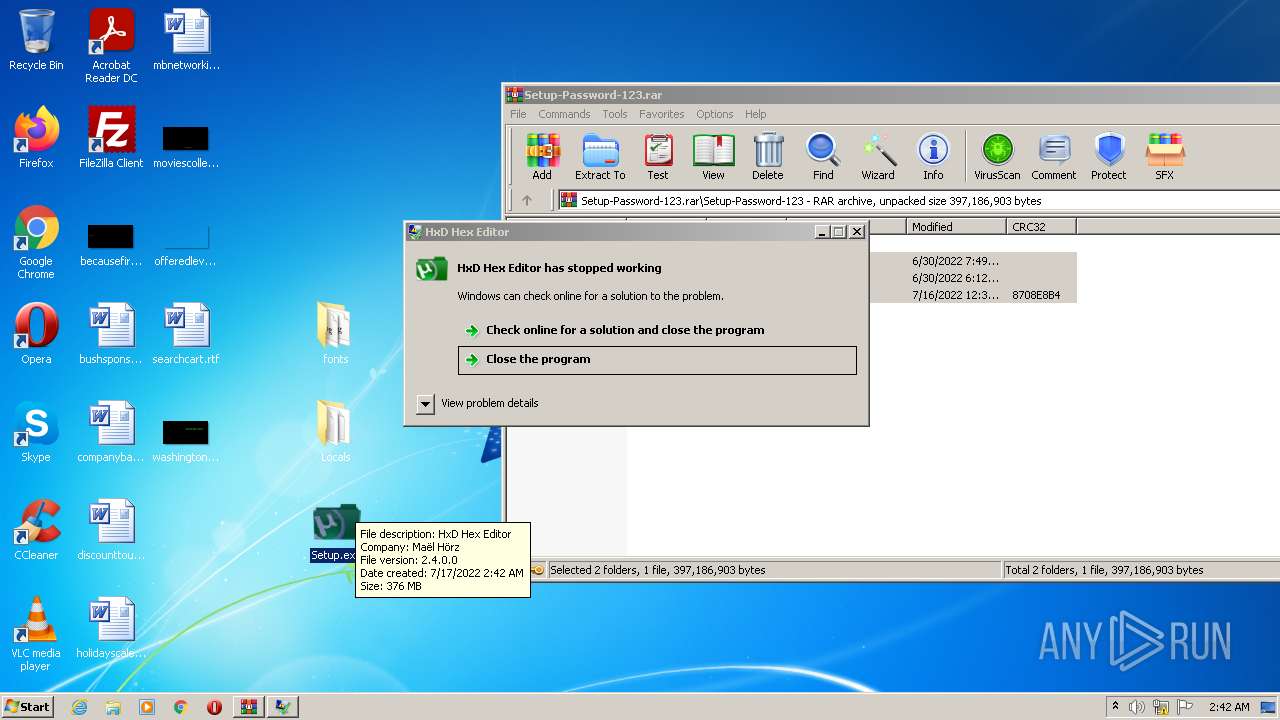Sort by Modified column header
Screen dimensions: 1280x720
(x=956, y=227)
